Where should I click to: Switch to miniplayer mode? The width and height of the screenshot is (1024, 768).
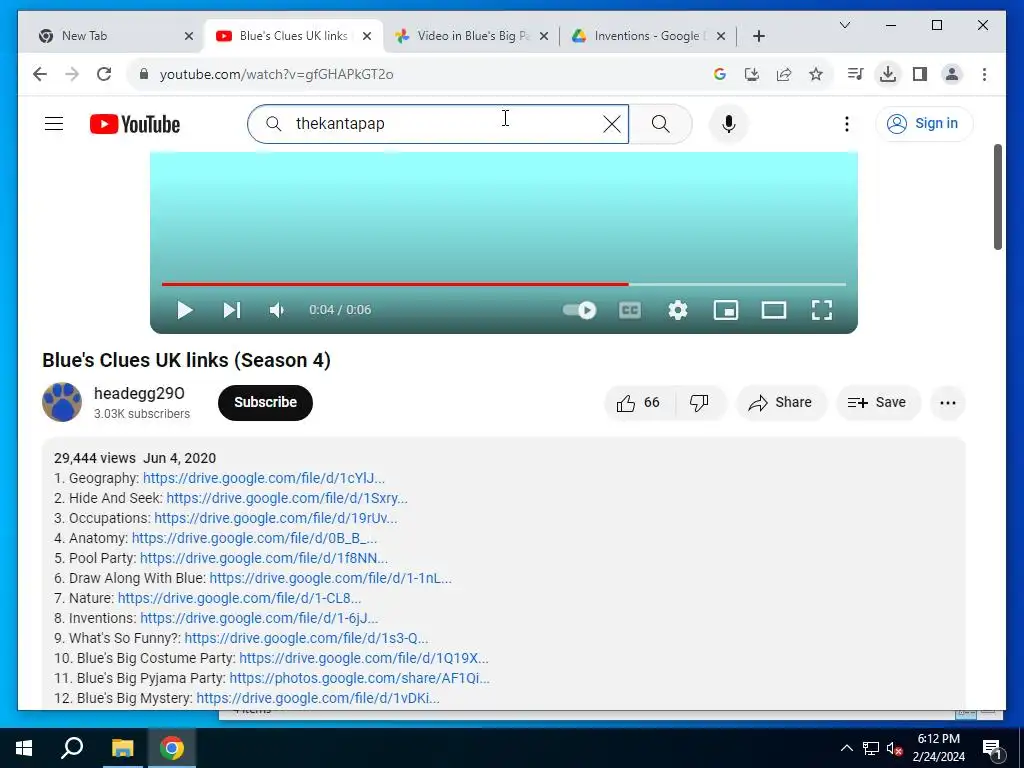[726, 310]
